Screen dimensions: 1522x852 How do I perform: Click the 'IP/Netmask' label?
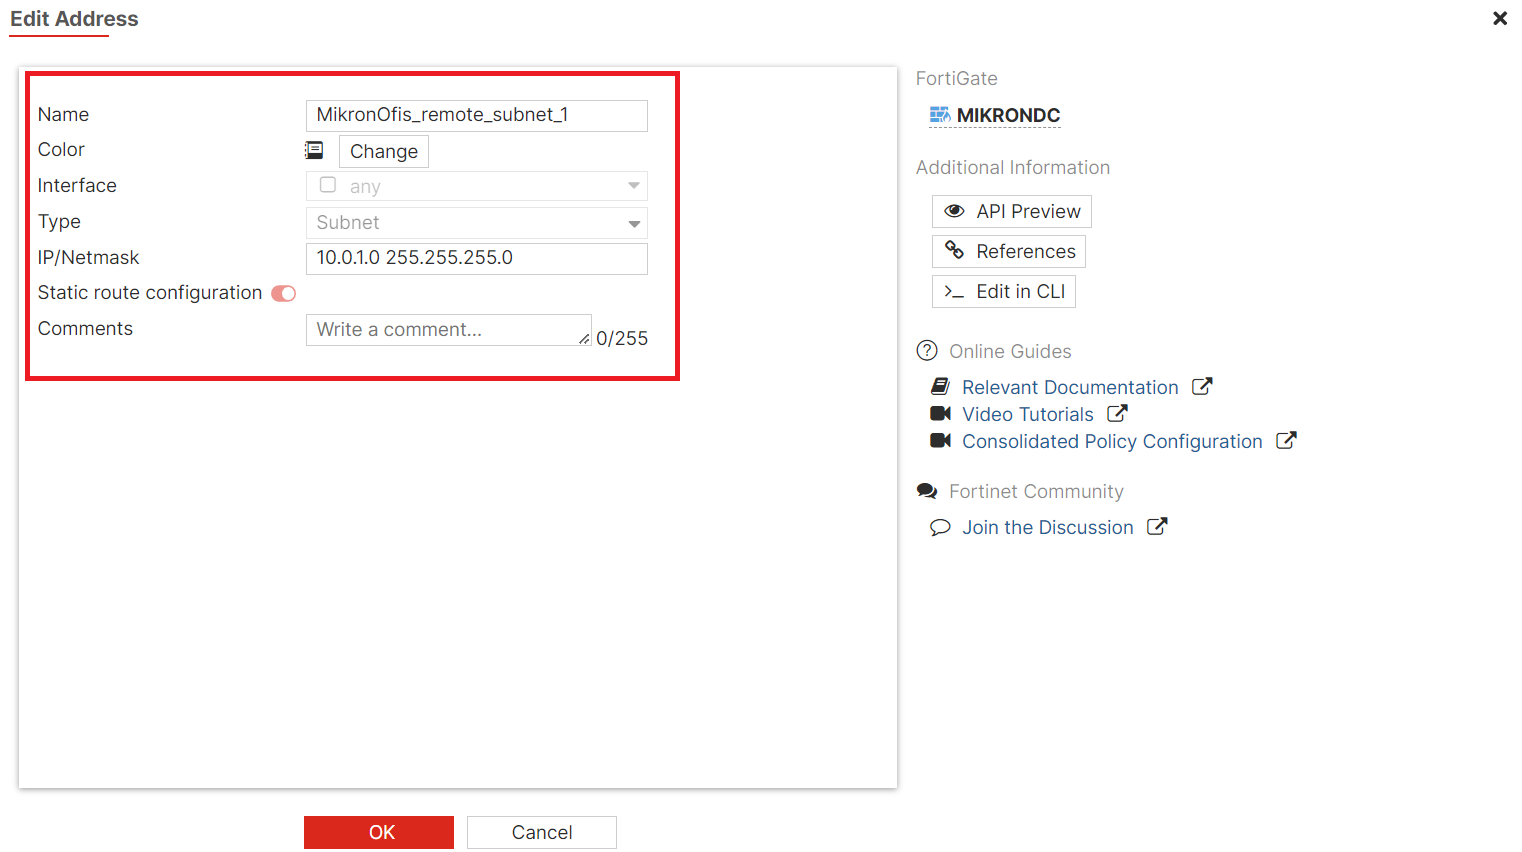(x=89, y=258)
